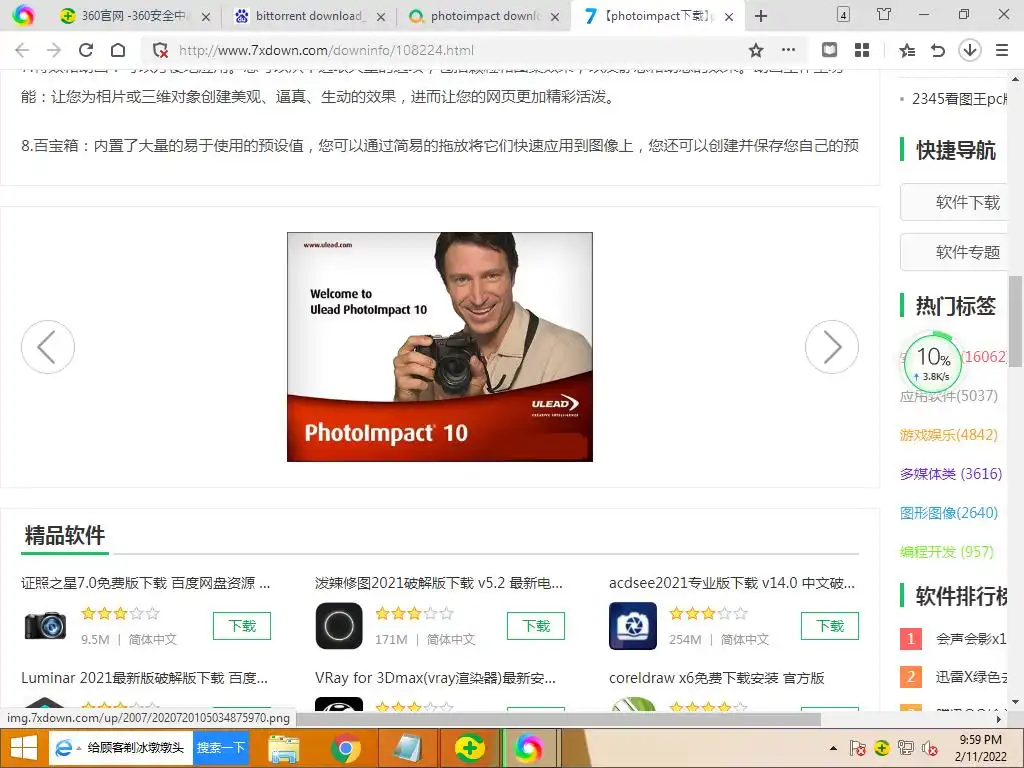1024x768 pixels.
Task: Open the green 360 plus taskbar icon
Action: point(469,748)
